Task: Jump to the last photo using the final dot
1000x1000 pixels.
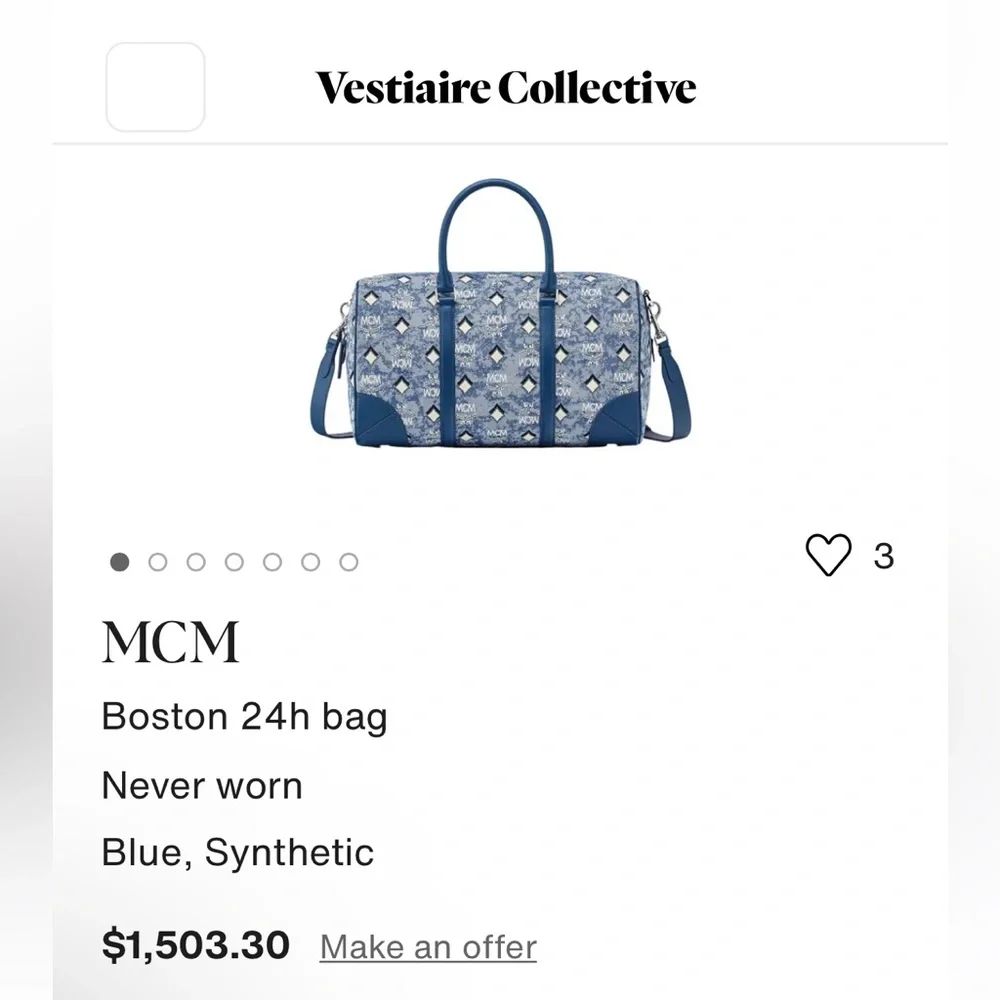Action: 349,561
